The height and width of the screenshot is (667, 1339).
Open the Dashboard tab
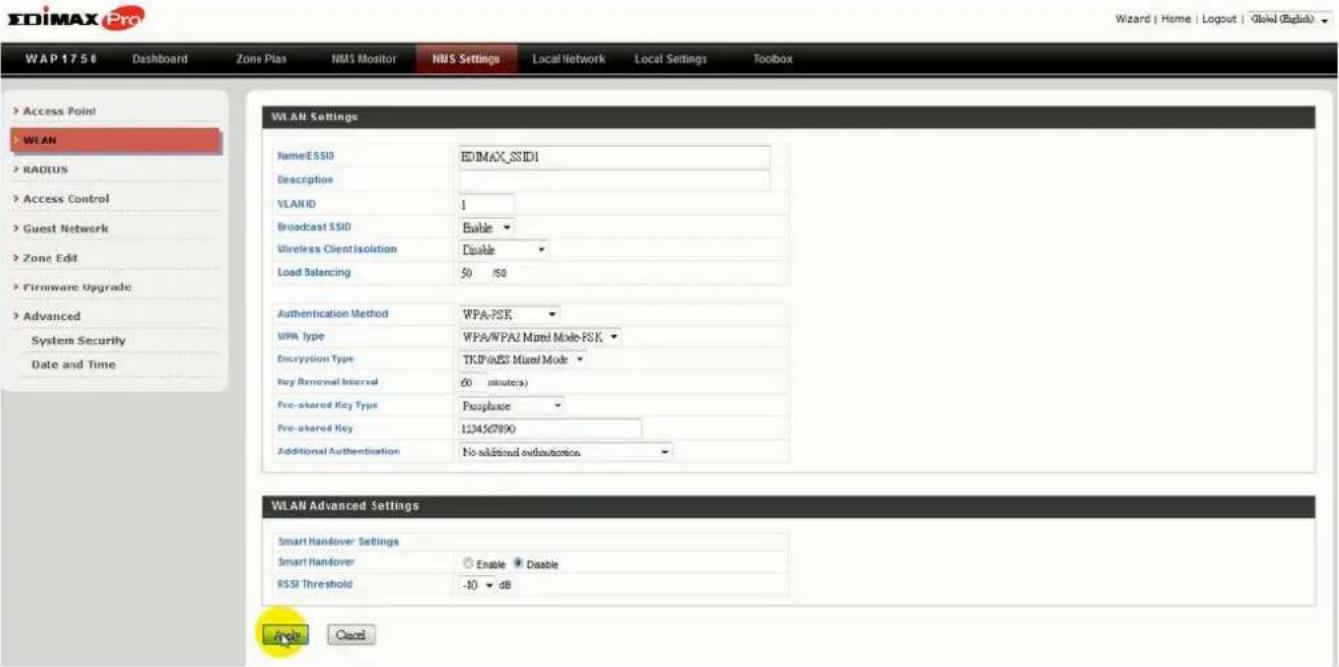point(160,60)
